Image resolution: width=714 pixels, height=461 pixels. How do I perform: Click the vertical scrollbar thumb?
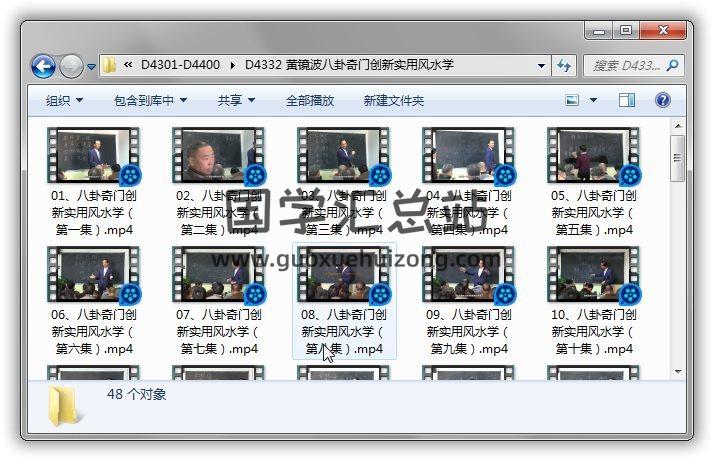(x=678, y=158)
